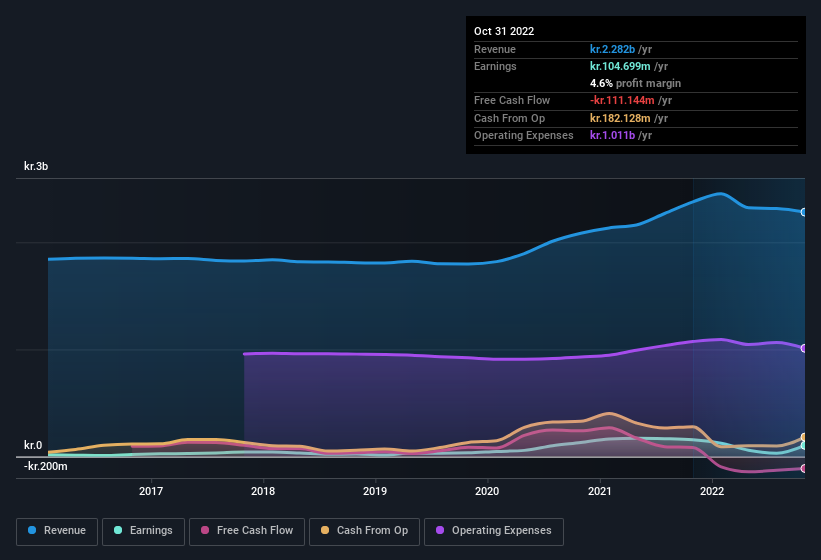The width and height of the screenshot is (821, 560).
Task: Click the 2017 x-axis label
Action: 151,491
